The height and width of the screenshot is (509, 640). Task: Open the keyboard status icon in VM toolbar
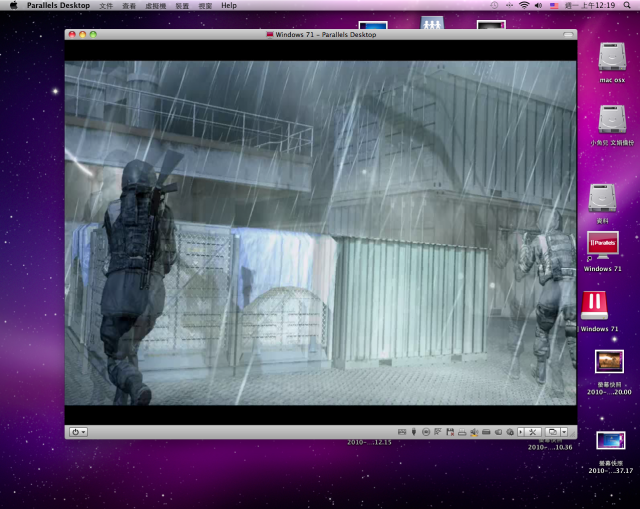(x=402, y=432)
